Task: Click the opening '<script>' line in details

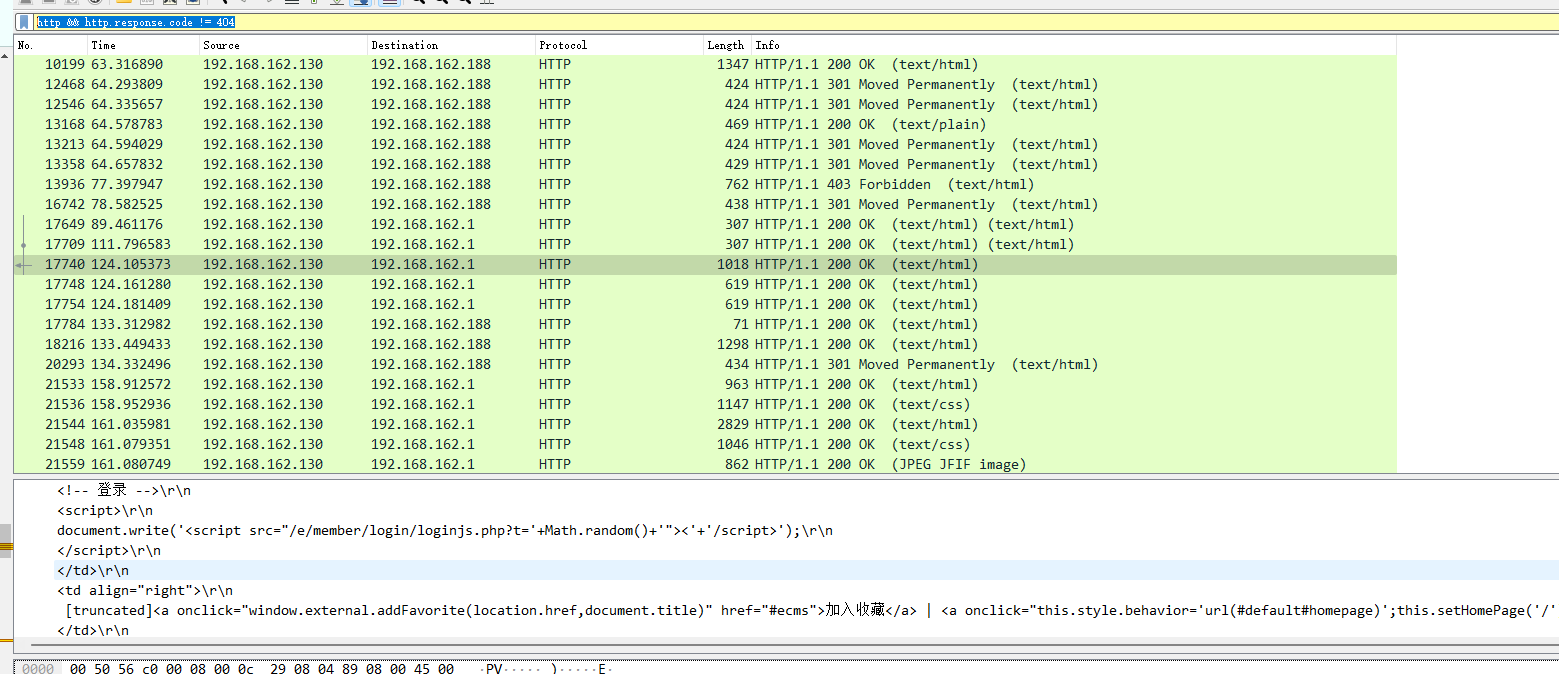Action: point(105,510)
